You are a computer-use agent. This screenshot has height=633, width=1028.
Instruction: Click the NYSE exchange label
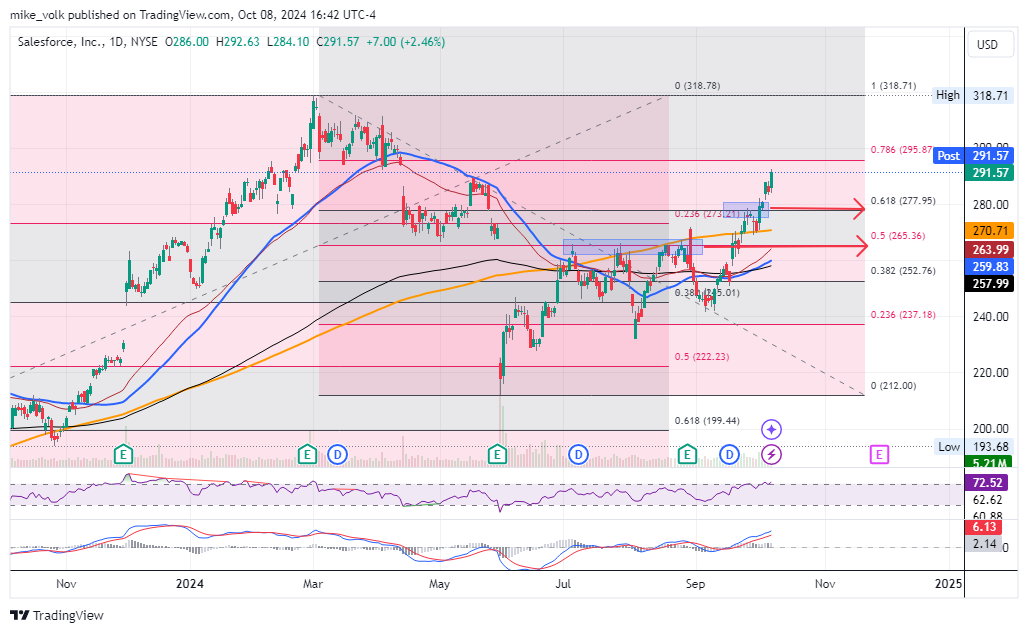tap(144, 42)
